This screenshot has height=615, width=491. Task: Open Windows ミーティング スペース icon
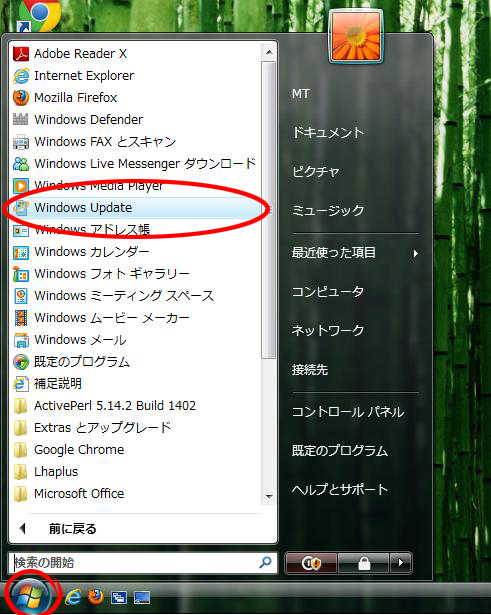(21, 296)
